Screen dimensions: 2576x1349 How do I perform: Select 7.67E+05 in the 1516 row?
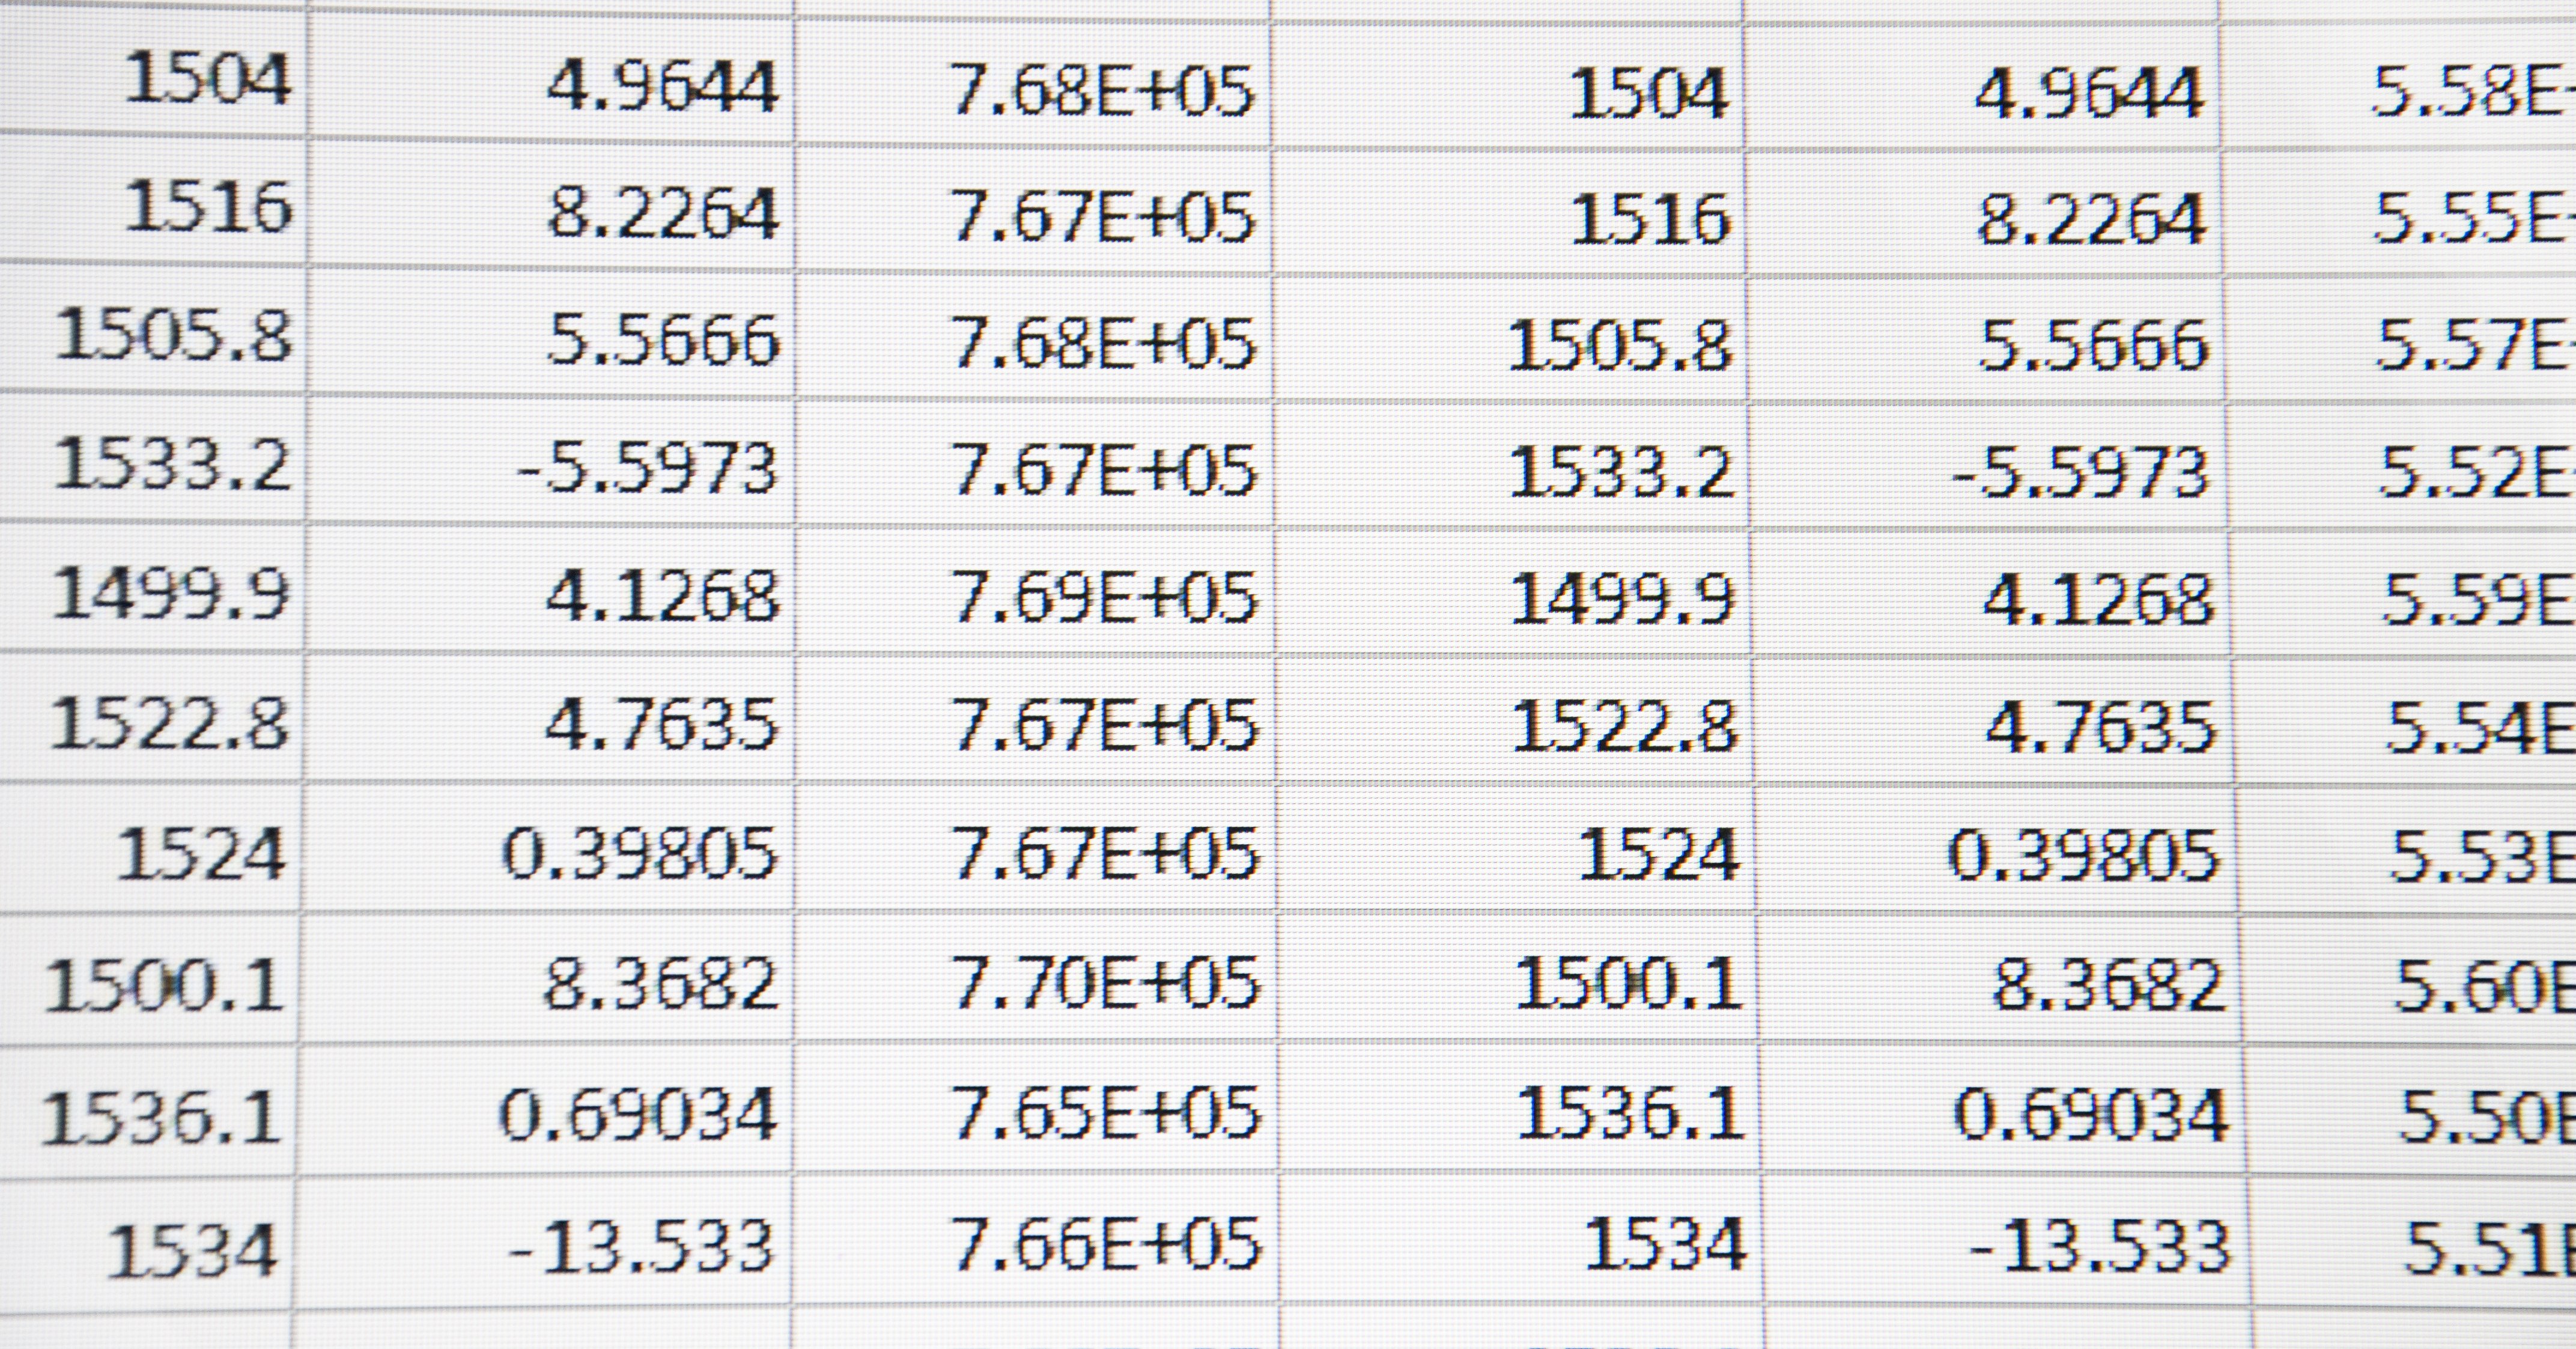(1102, 216)
